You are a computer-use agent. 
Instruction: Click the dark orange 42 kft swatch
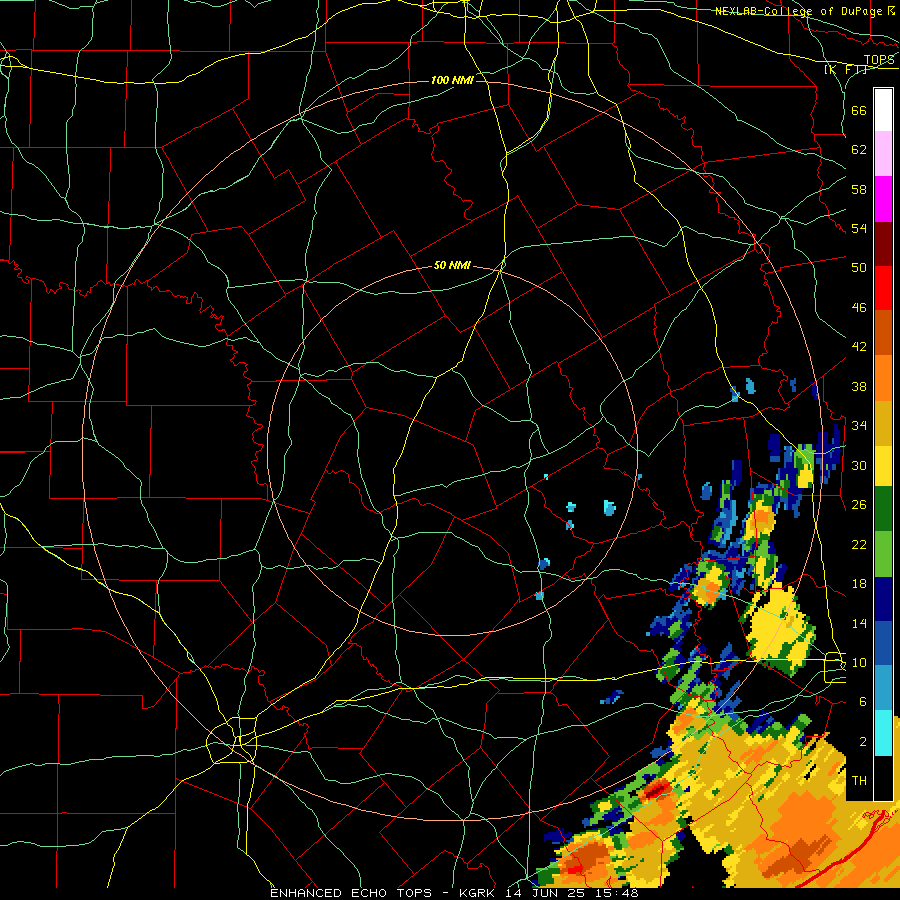(x=883, y=333)
